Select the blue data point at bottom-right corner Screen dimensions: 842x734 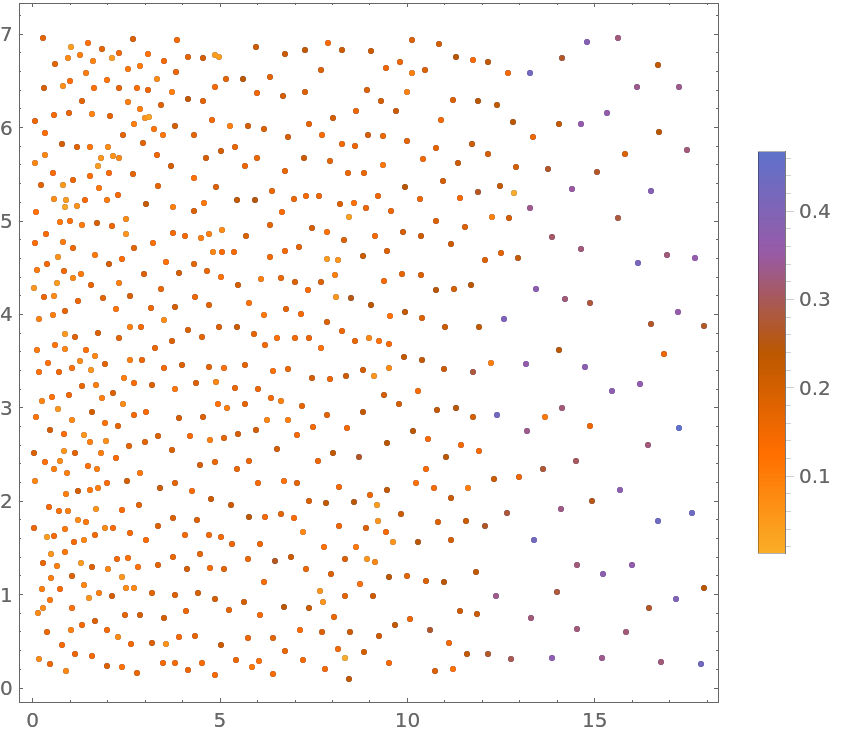click(x=701, y=664)
